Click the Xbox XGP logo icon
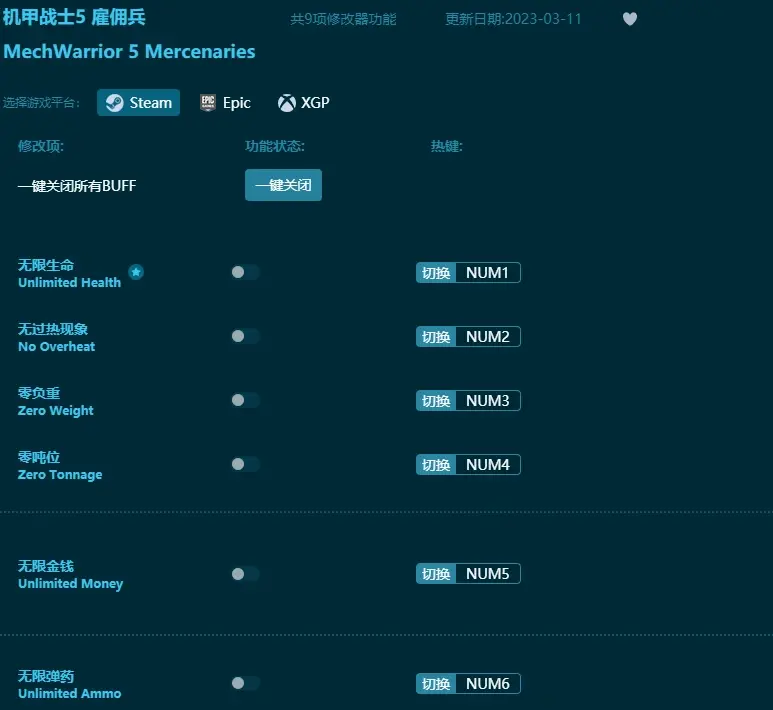The height and width of the screenshot is (710, 773). pos(286,103)
